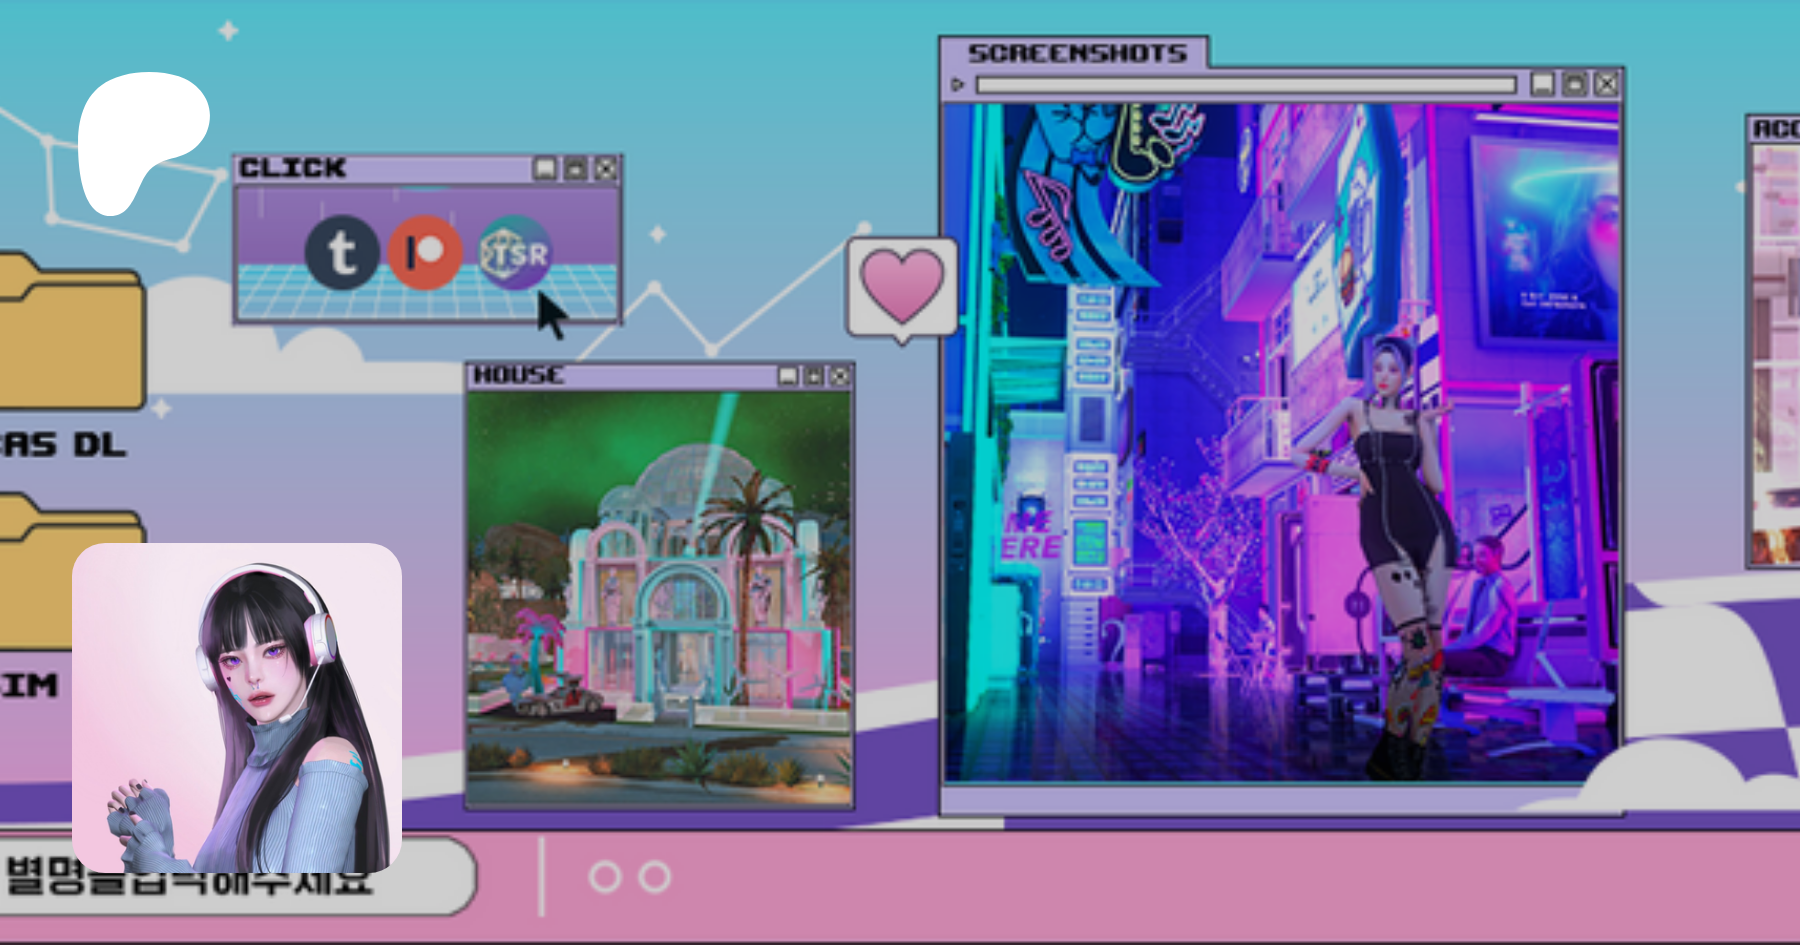Select the second circle in pink bar
The width and height of the screenshot is (1800, 945).
click(x=654, y=877)
